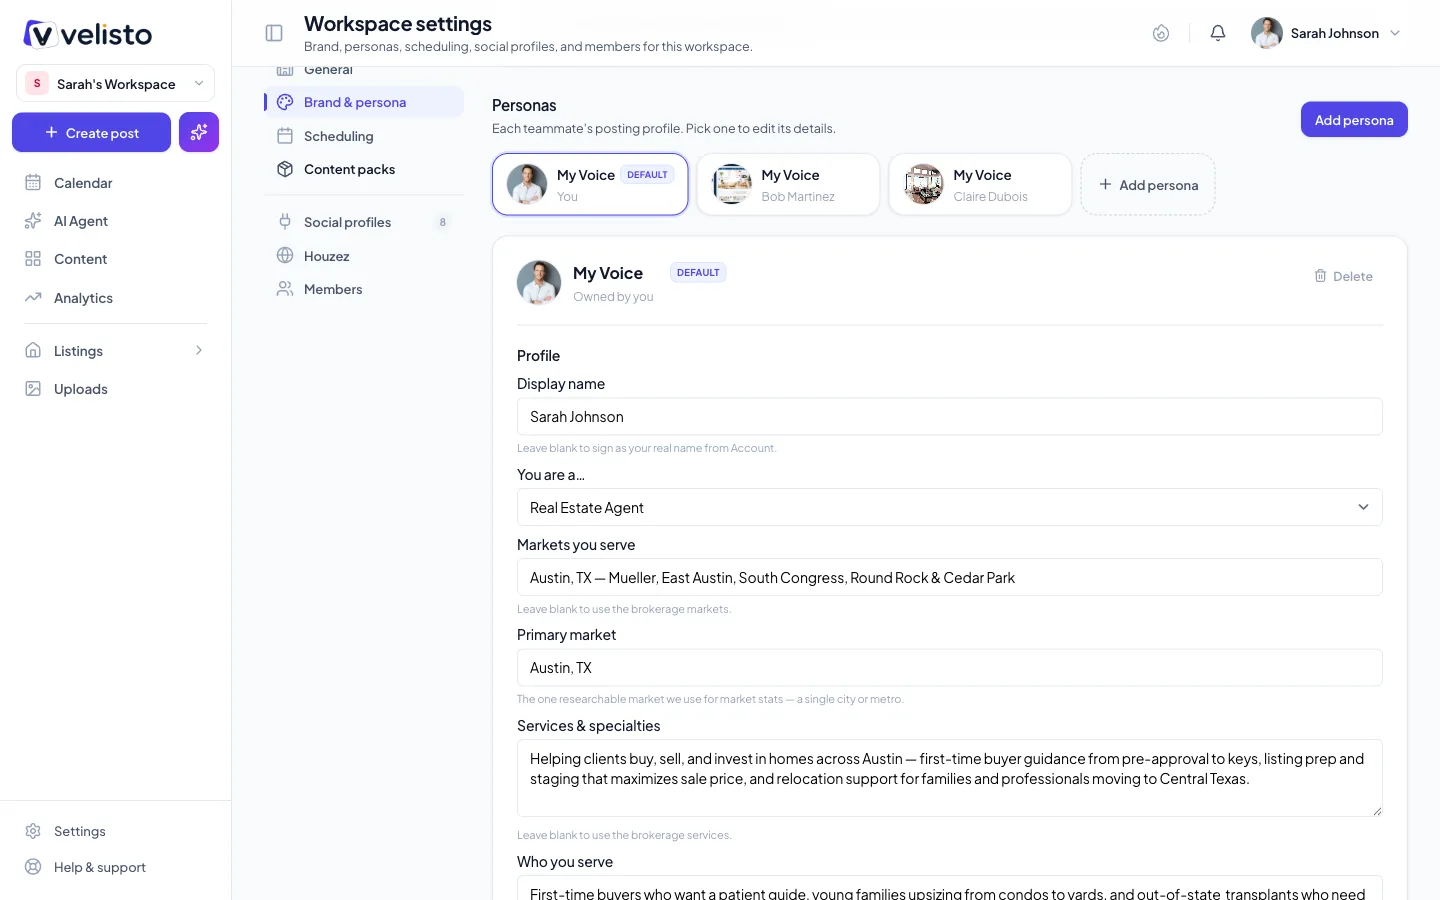Expand the Listings chevron
This screenshot has height=900, width=1440.
pos(199,350)
